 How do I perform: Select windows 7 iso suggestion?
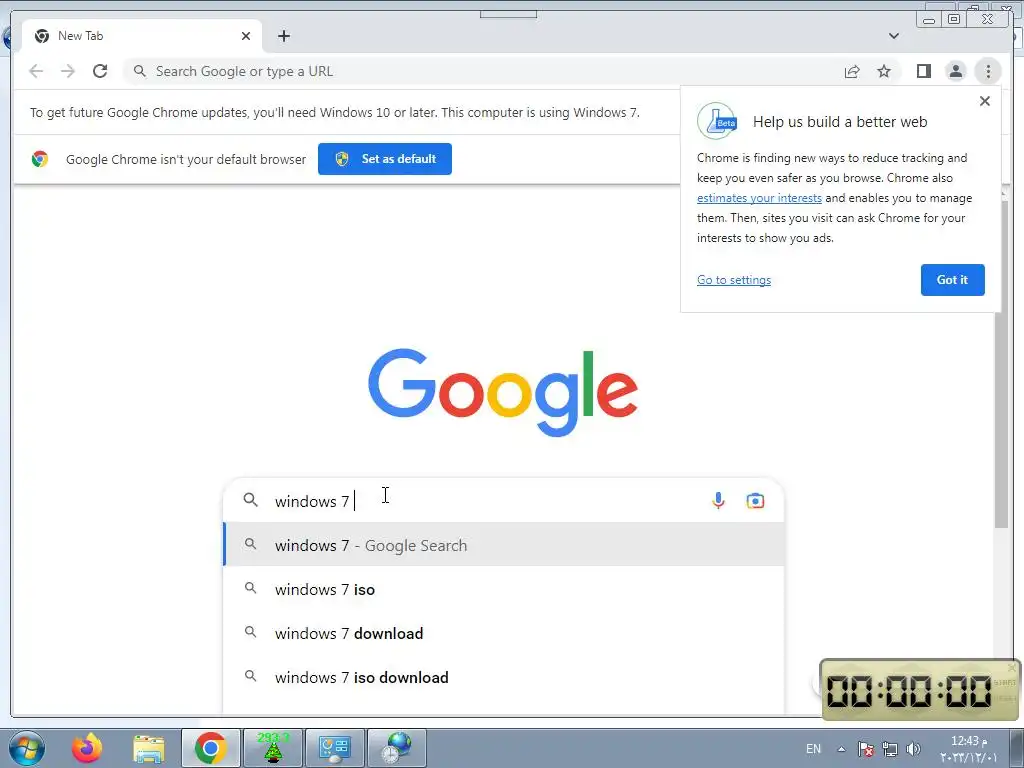[504, 589]
